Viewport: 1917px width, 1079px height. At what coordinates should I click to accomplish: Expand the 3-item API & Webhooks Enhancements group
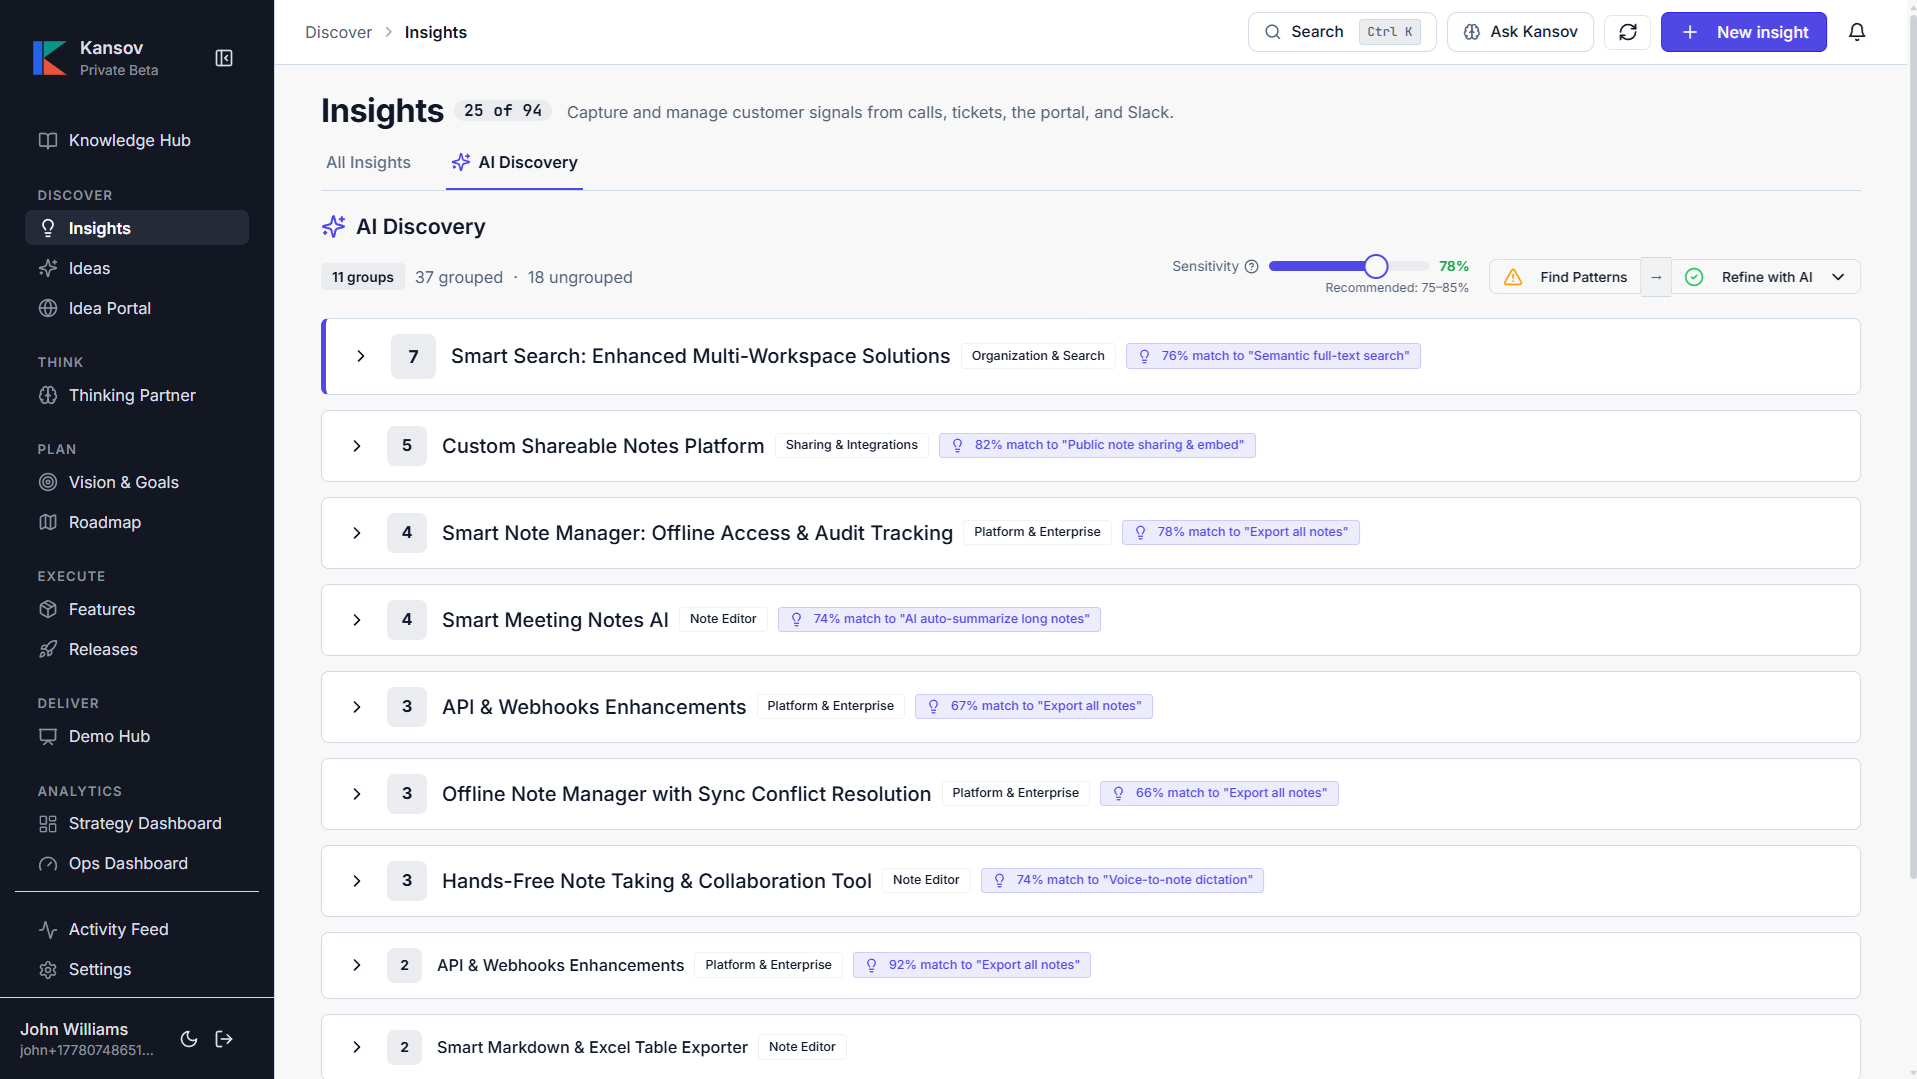357,707
